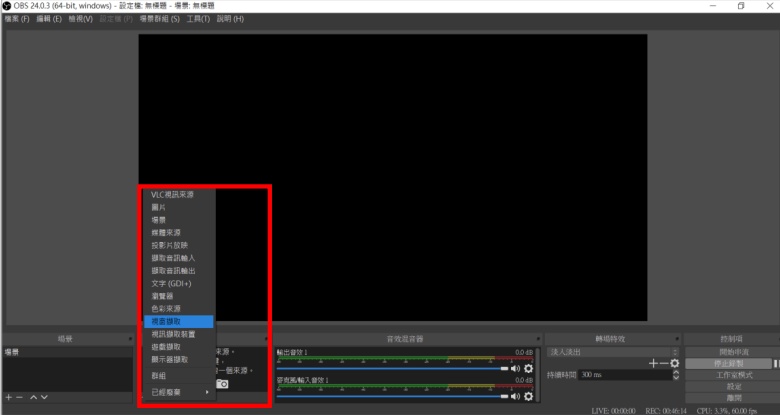Click 開始串流 button
Viewport: 780px width, 415px height.
[x=732, y=352]
